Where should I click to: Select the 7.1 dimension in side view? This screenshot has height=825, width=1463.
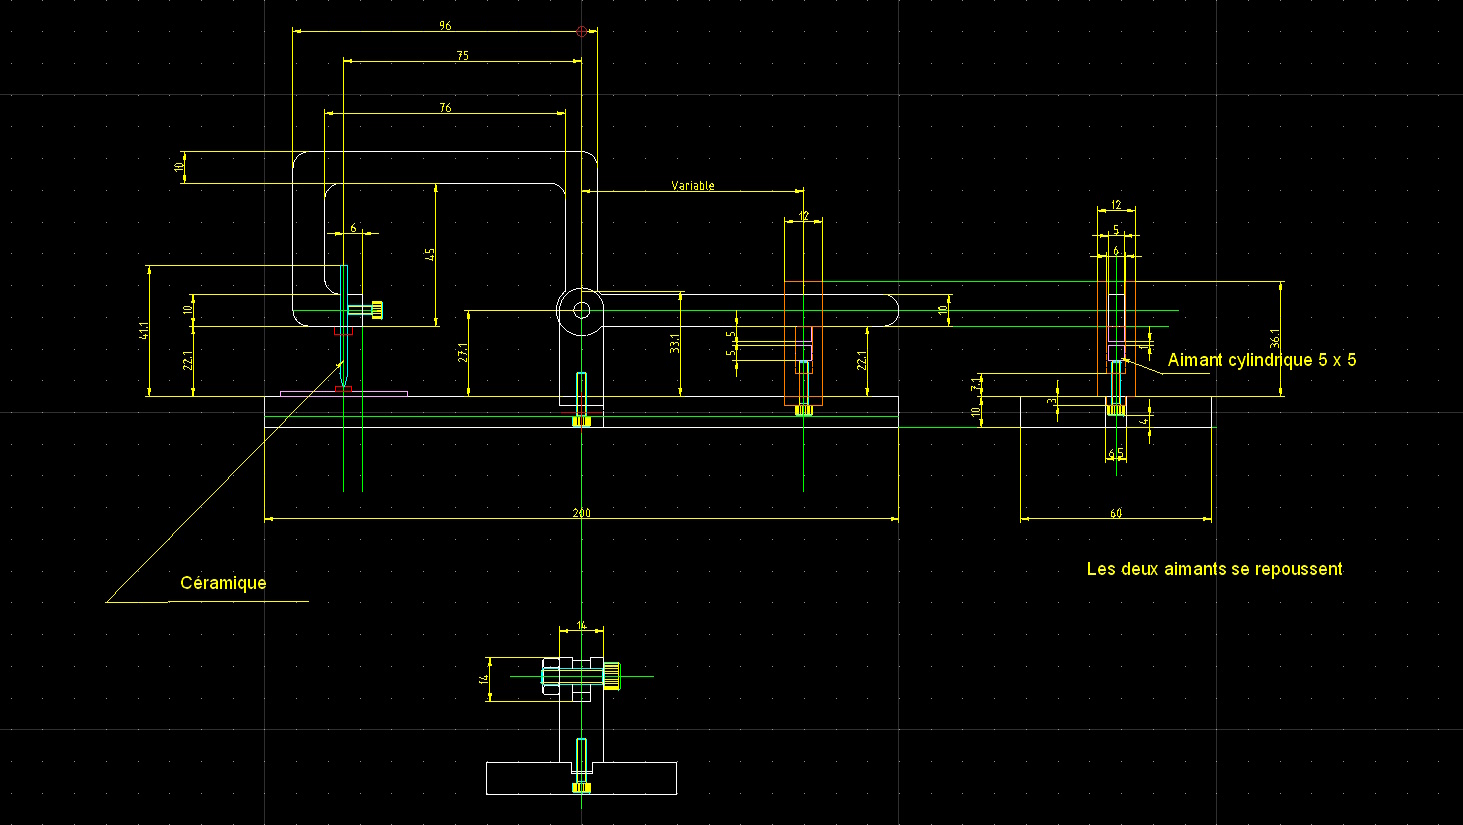(976, 382)
